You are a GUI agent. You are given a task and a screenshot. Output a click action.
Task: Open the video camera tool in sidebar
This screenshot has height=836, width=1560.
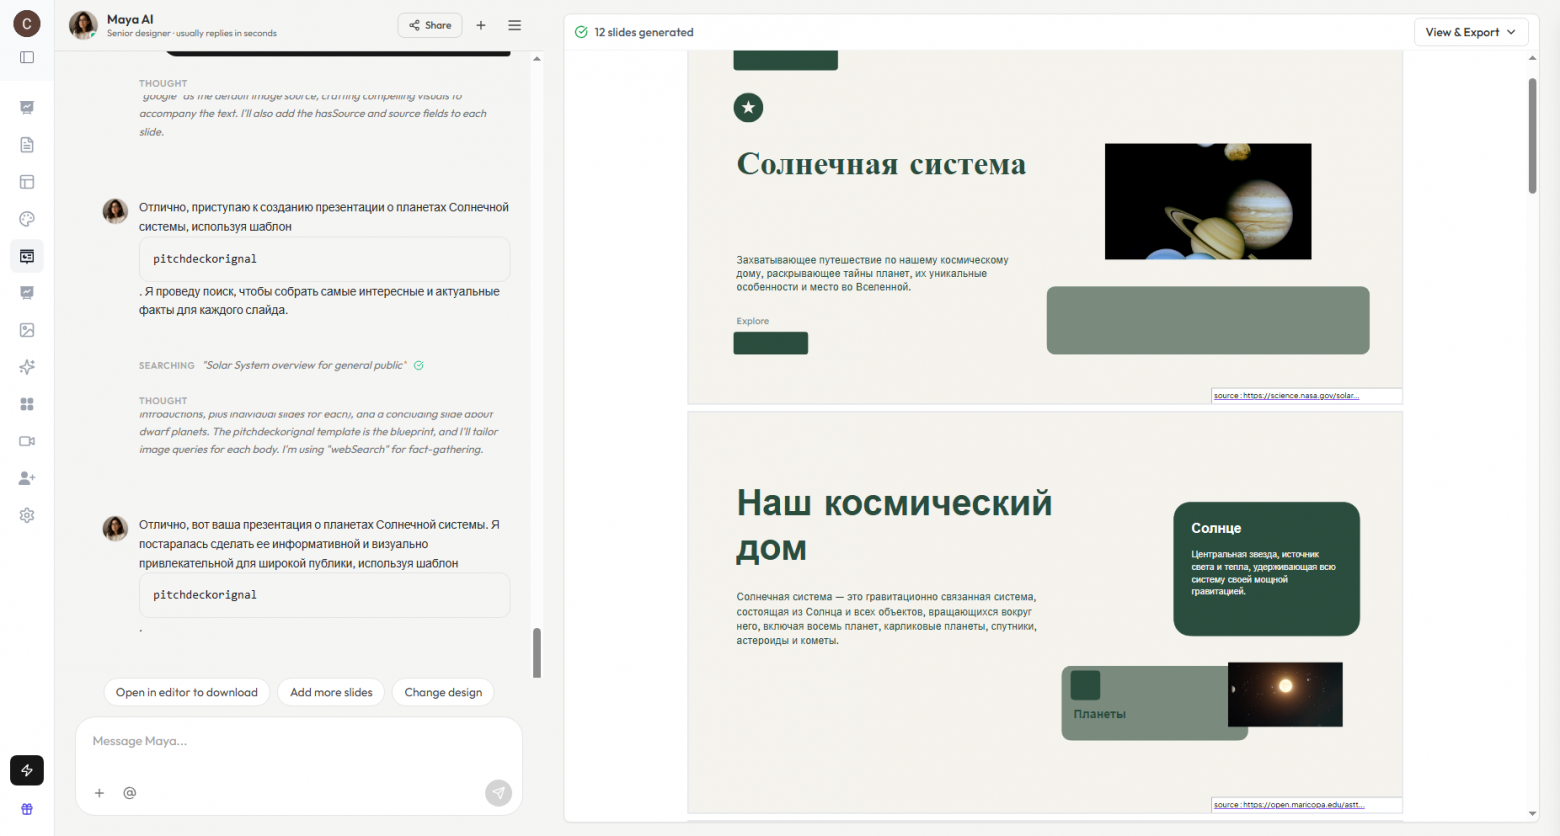click(27, 441)
